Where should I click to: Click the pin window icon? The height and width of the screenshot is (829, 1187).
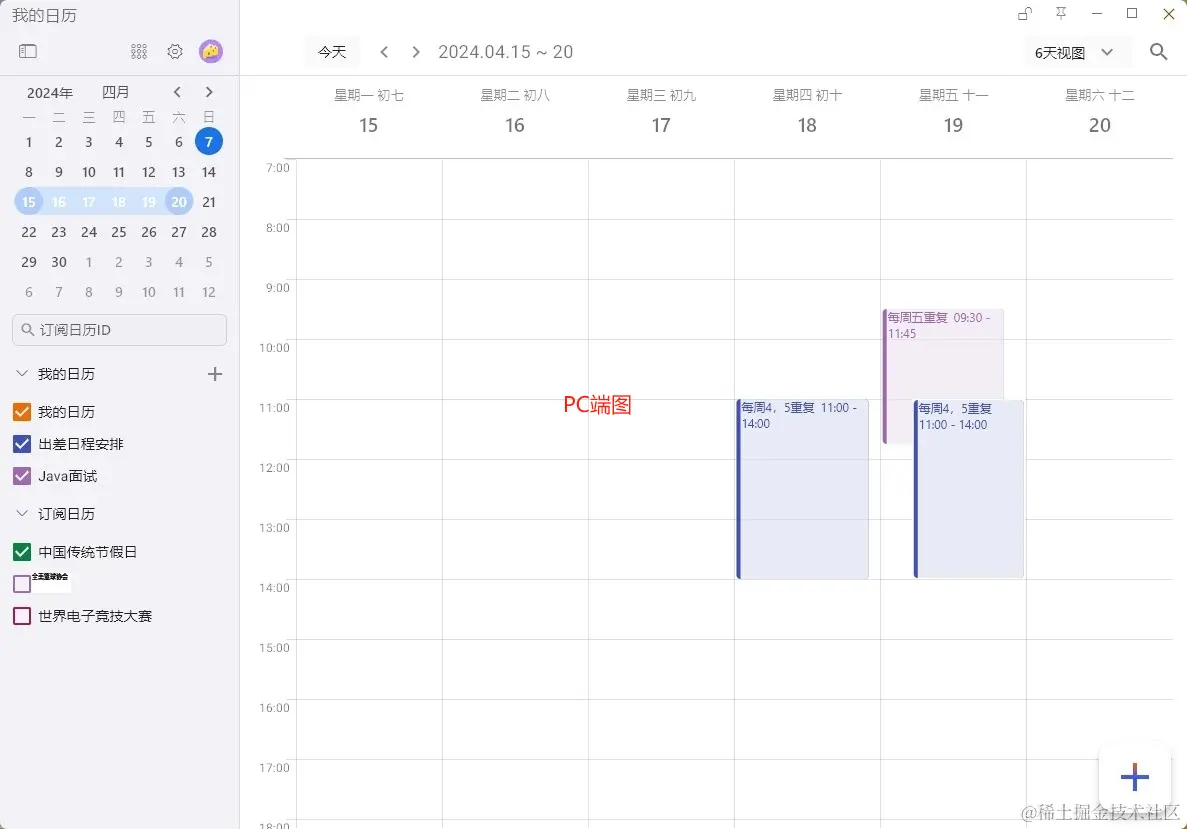(1061, 14)
